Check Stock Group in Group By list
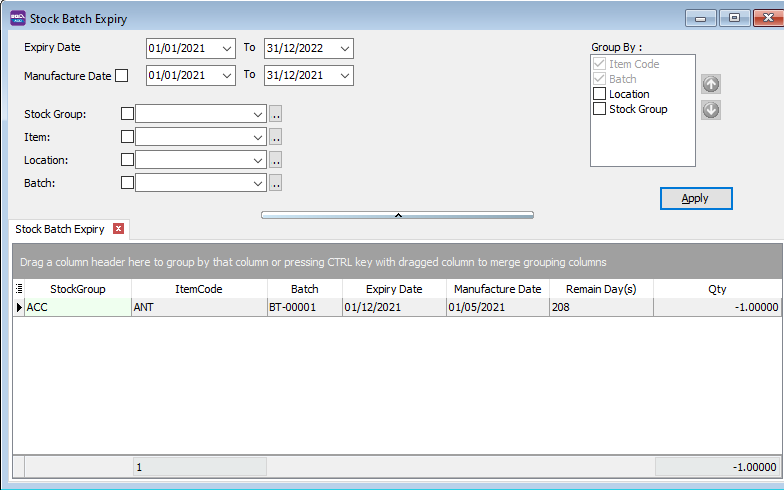 (600, 109)
